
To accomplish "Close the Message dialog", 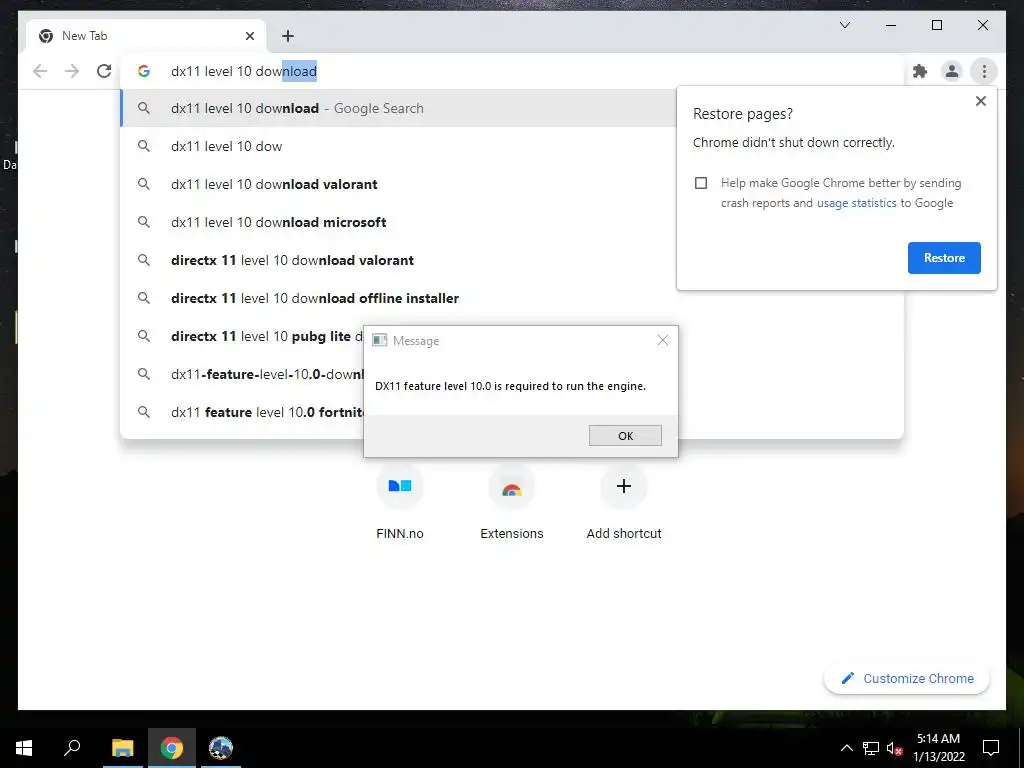I will tap(663, 340).
